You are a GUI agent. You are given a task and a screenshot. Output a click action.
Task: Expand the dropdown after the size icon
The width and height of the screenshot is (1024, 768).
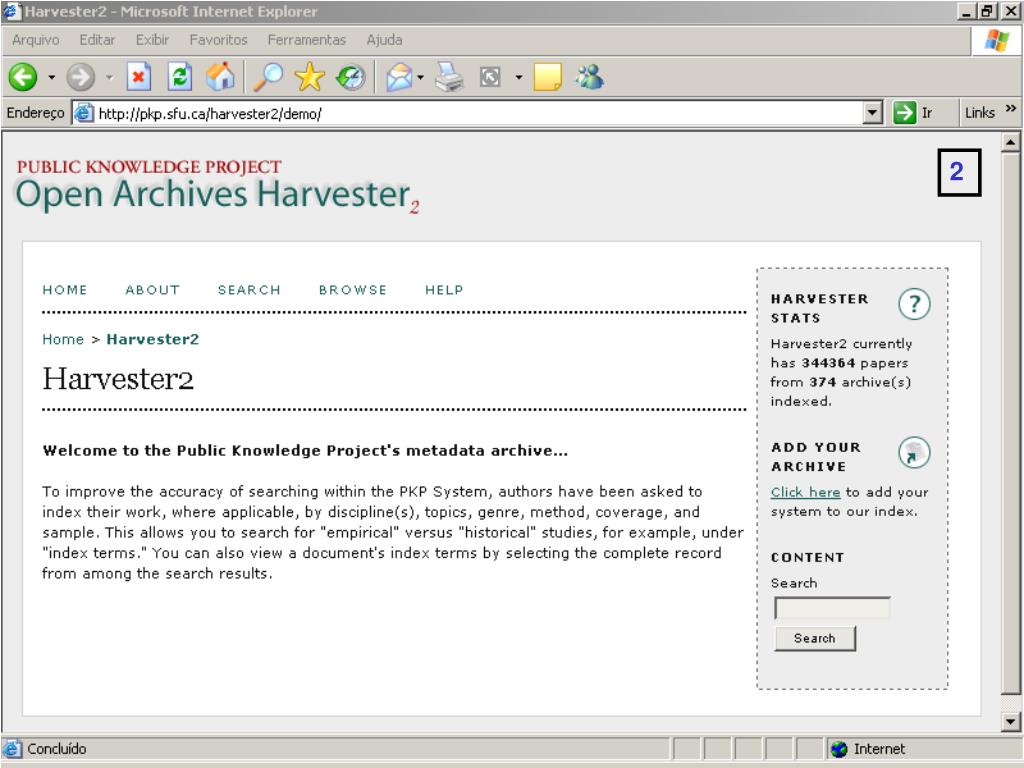[519, 77]
